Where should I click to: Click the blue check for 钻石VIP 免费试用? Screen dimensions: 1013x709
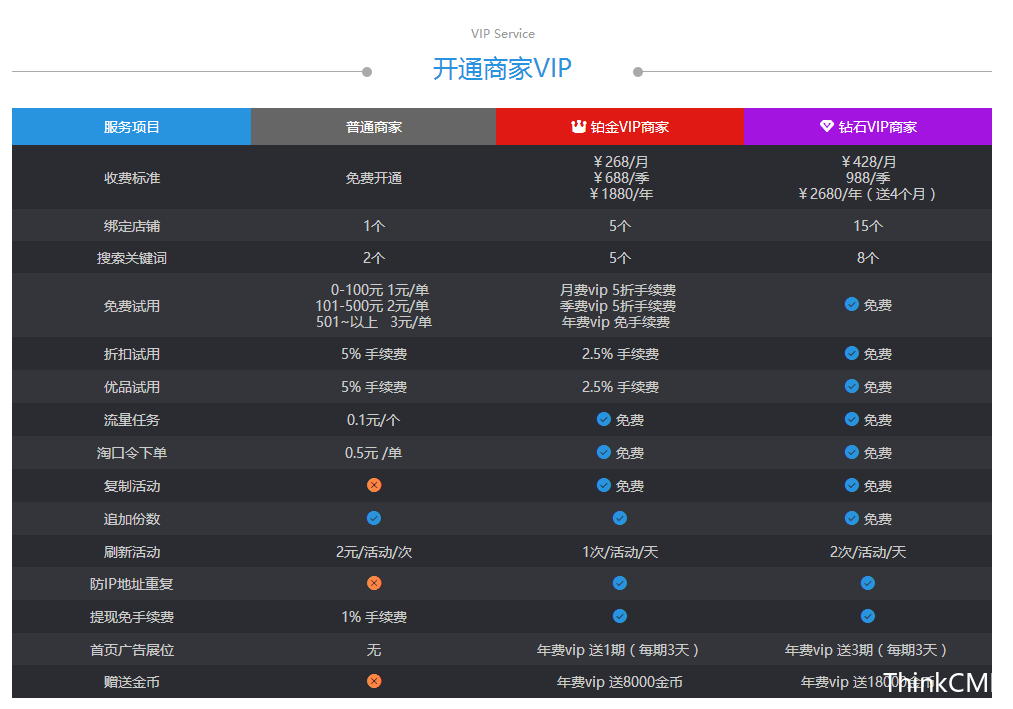851,305
